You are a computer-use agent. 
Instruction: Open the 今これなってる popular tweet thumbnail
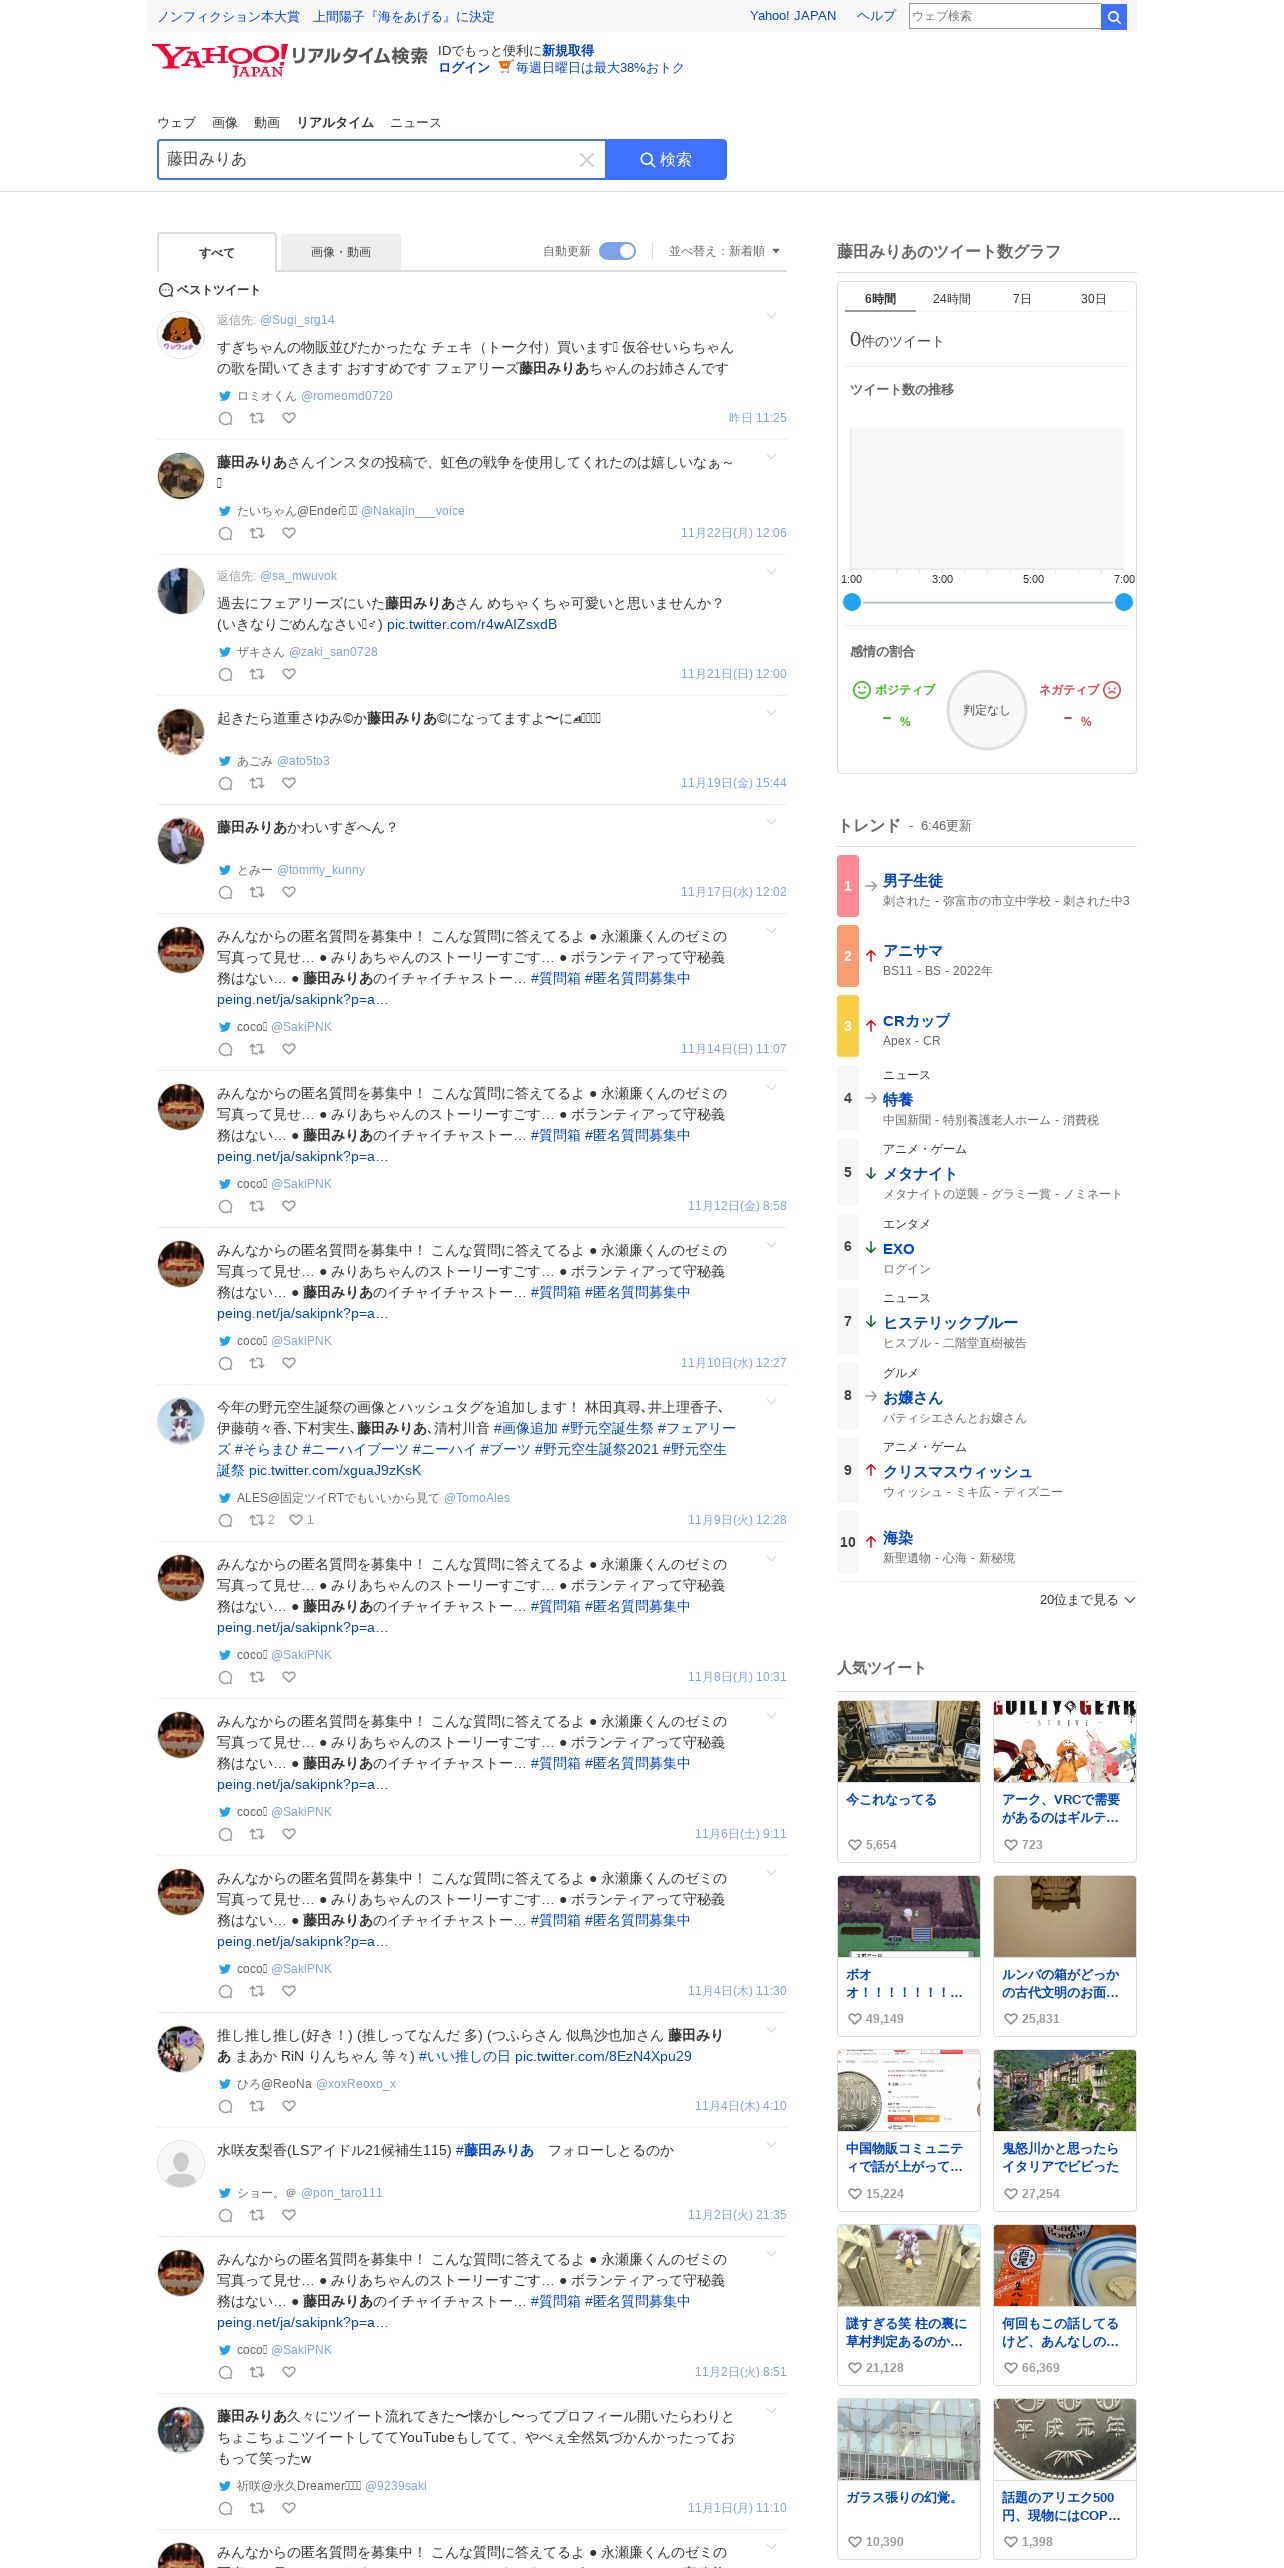pyautogui.click(x=909, y=1741)
